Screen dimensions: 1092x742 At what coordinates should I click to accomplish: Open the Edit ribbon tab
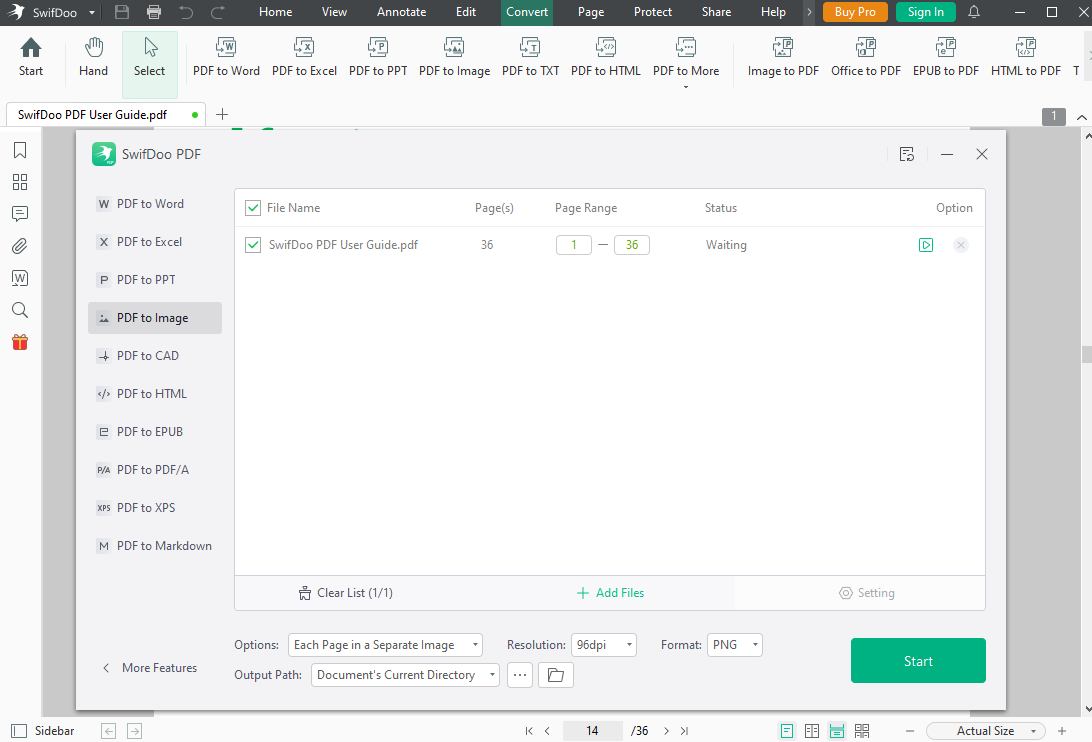coord(466,12)
